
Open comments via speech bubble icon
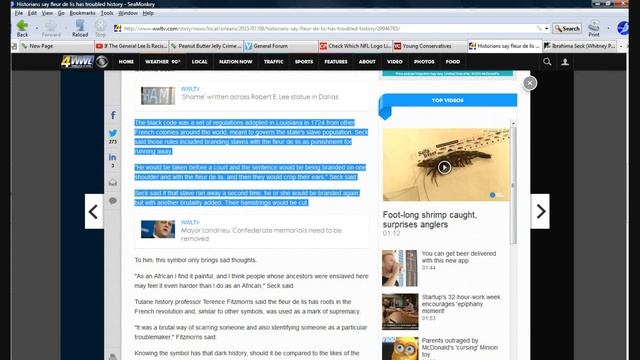click(113, 201)
